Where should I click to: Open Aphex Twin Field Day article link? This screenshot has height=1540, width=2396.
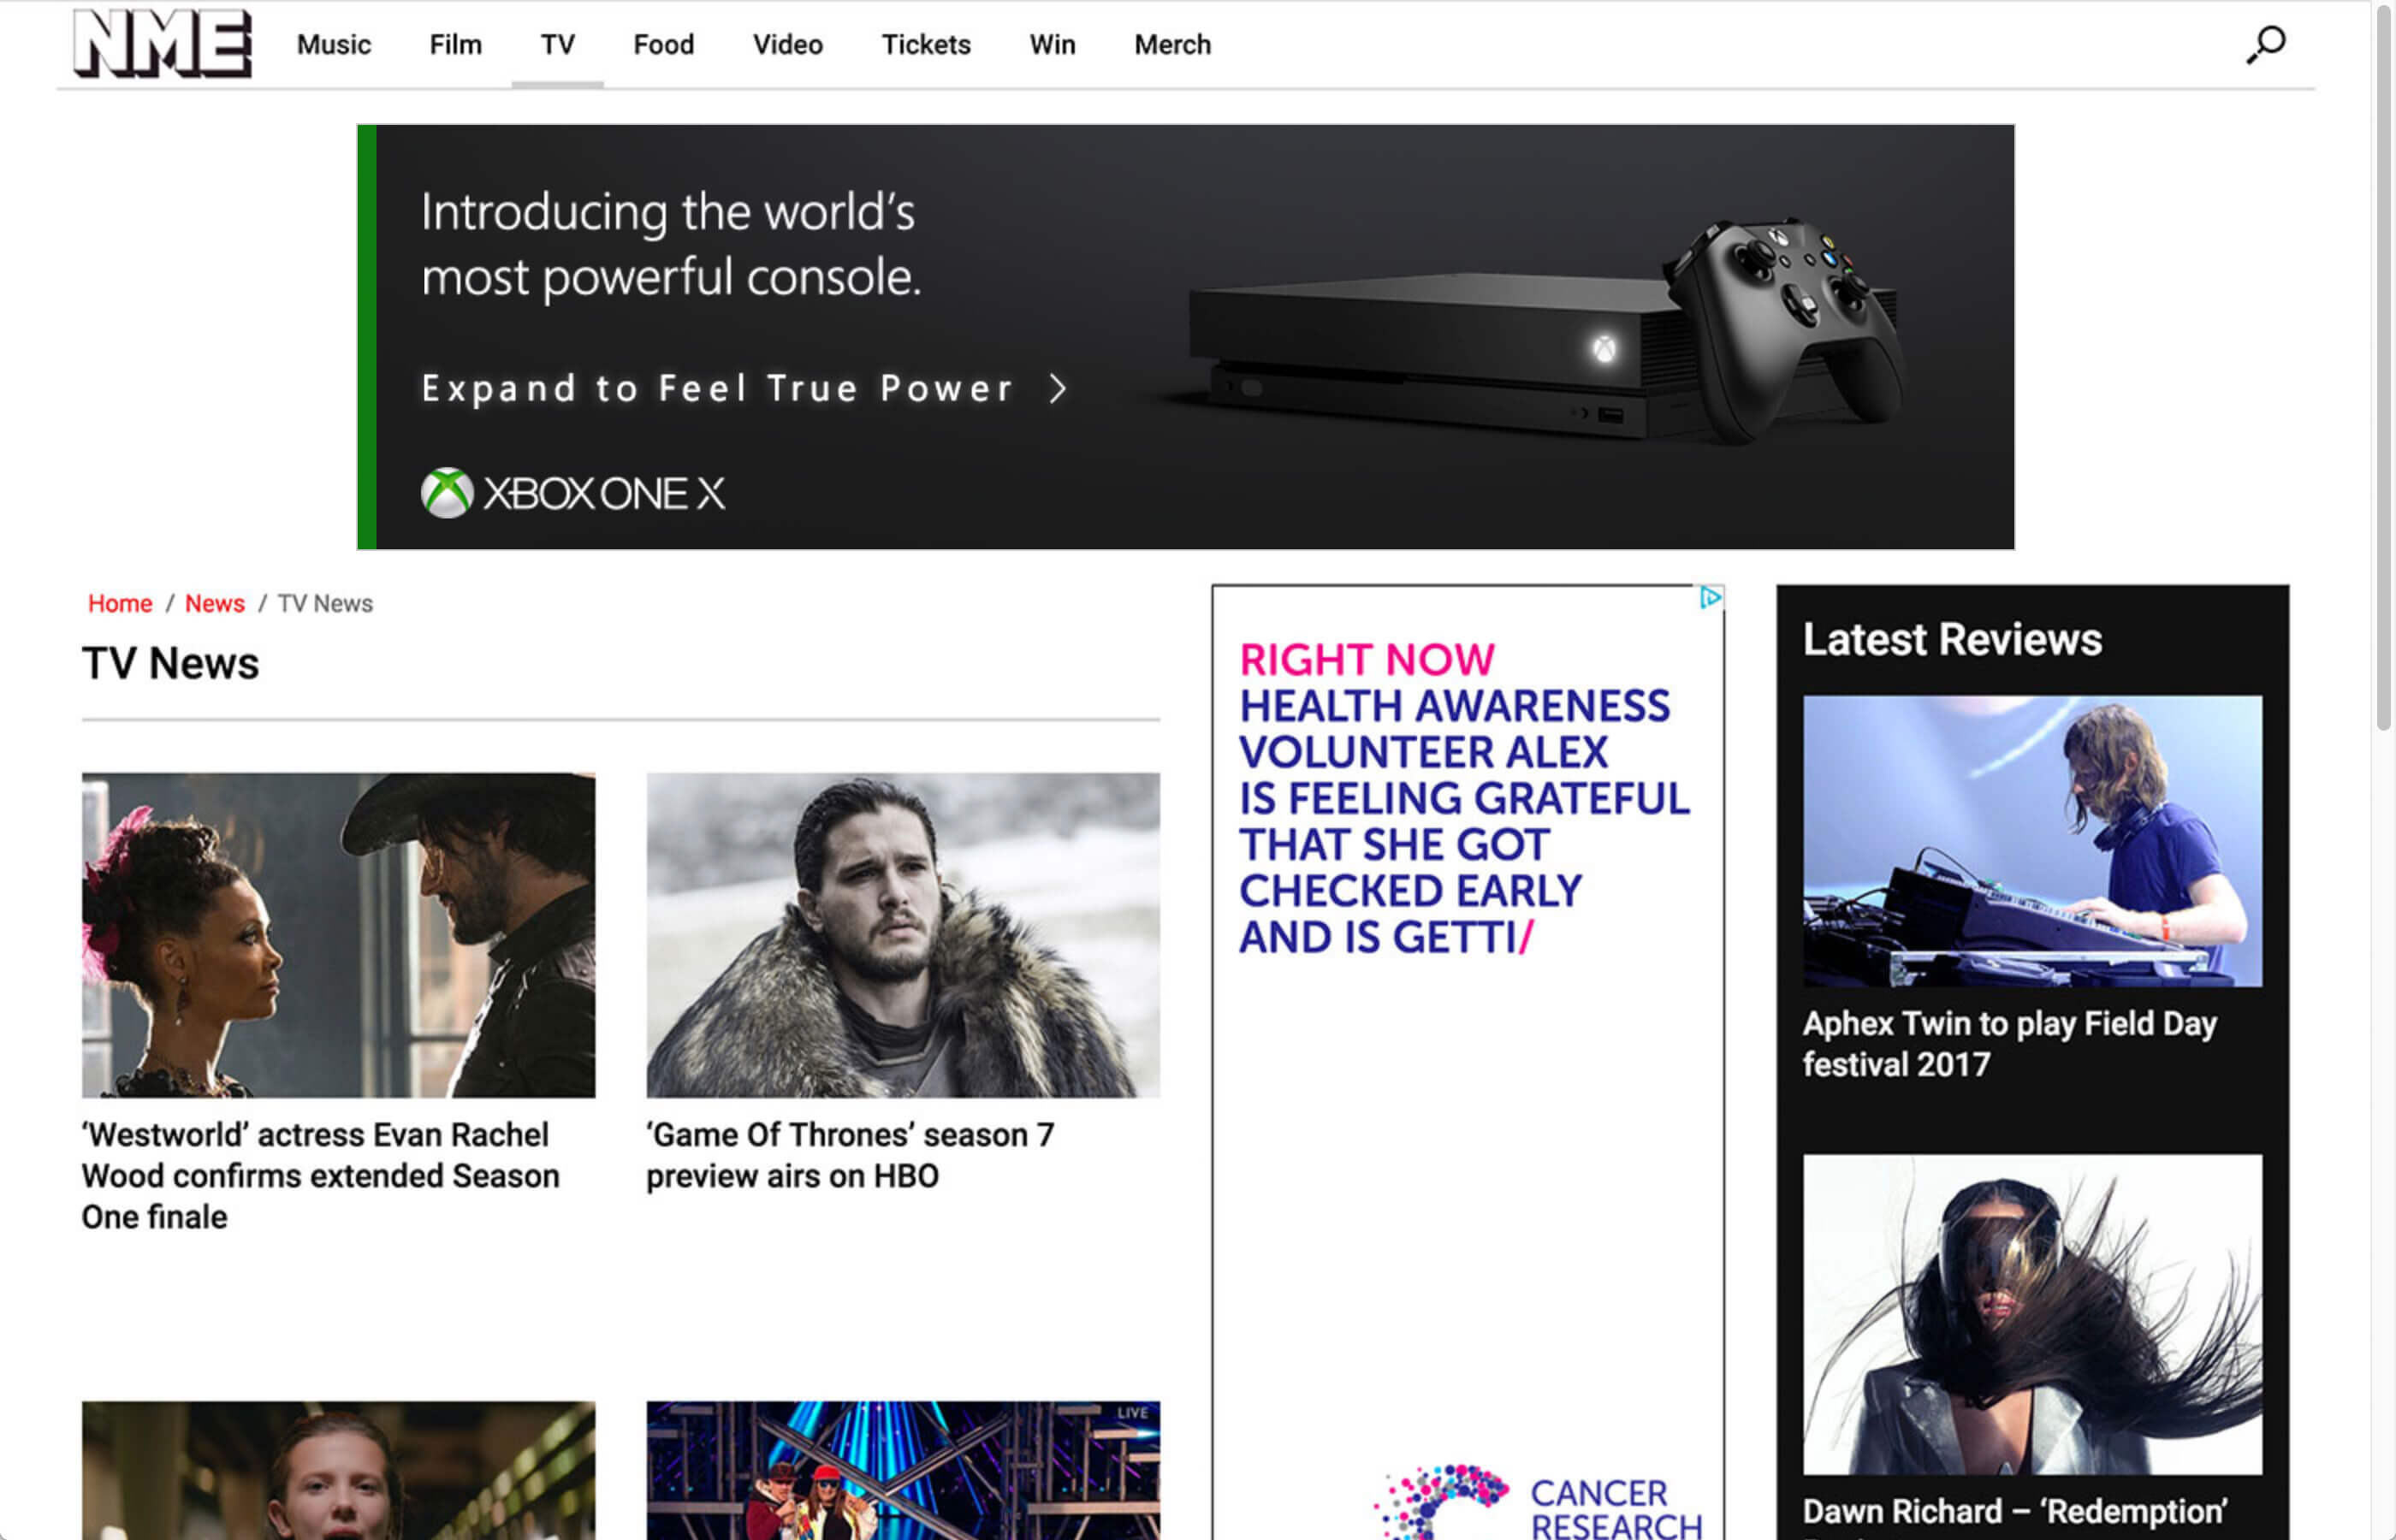click(2010, 1044)
